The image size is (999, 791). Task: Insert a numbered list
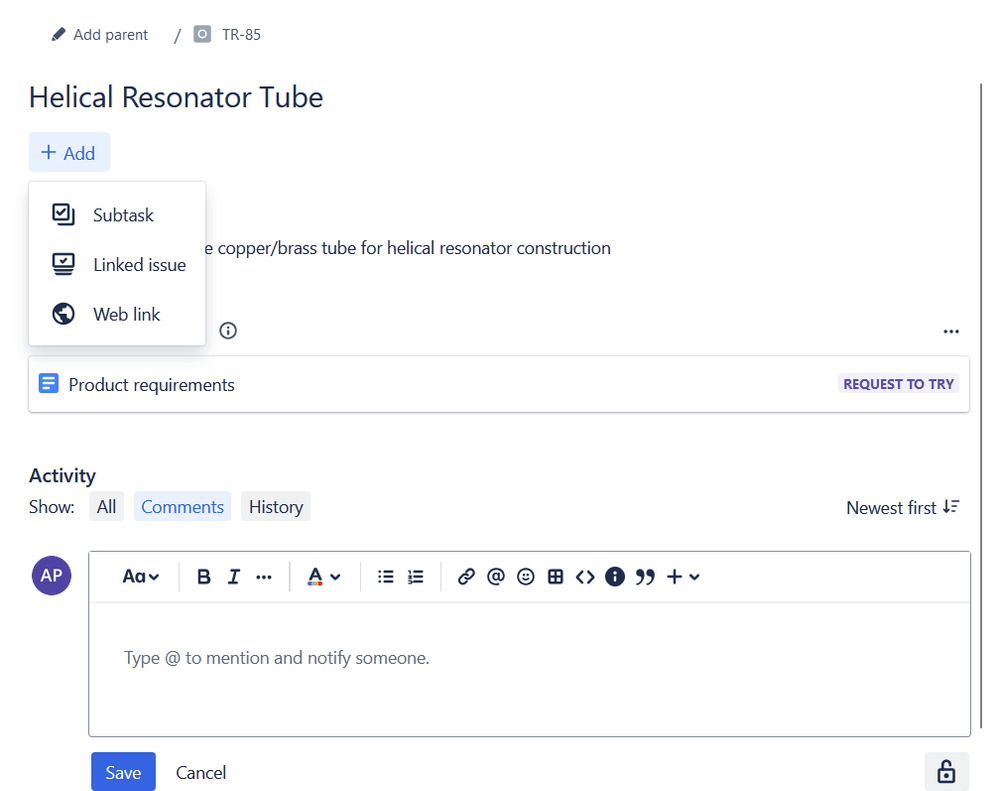tap(415, 576)
